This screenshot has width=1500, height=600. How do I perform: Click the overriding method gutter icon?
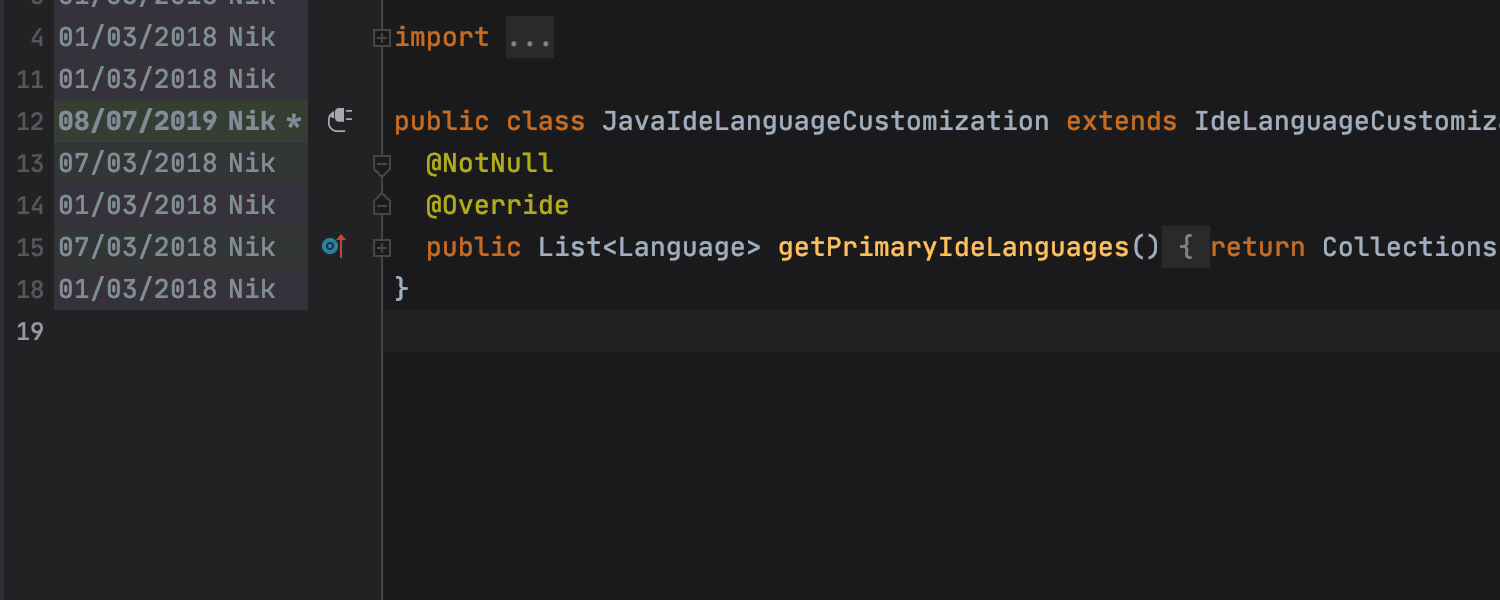point(334,246)
